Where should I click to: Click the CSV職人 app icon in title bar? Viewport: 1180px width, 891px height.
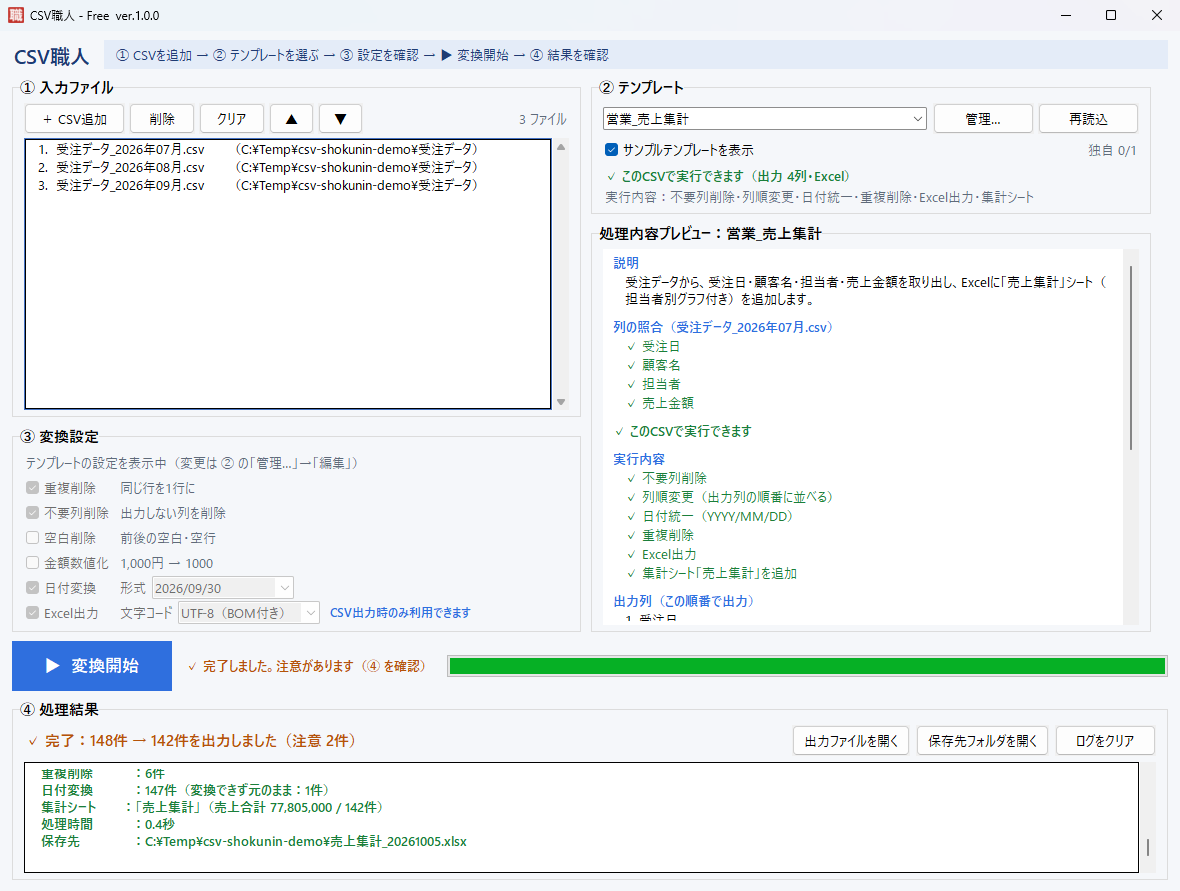pos(16,15)
